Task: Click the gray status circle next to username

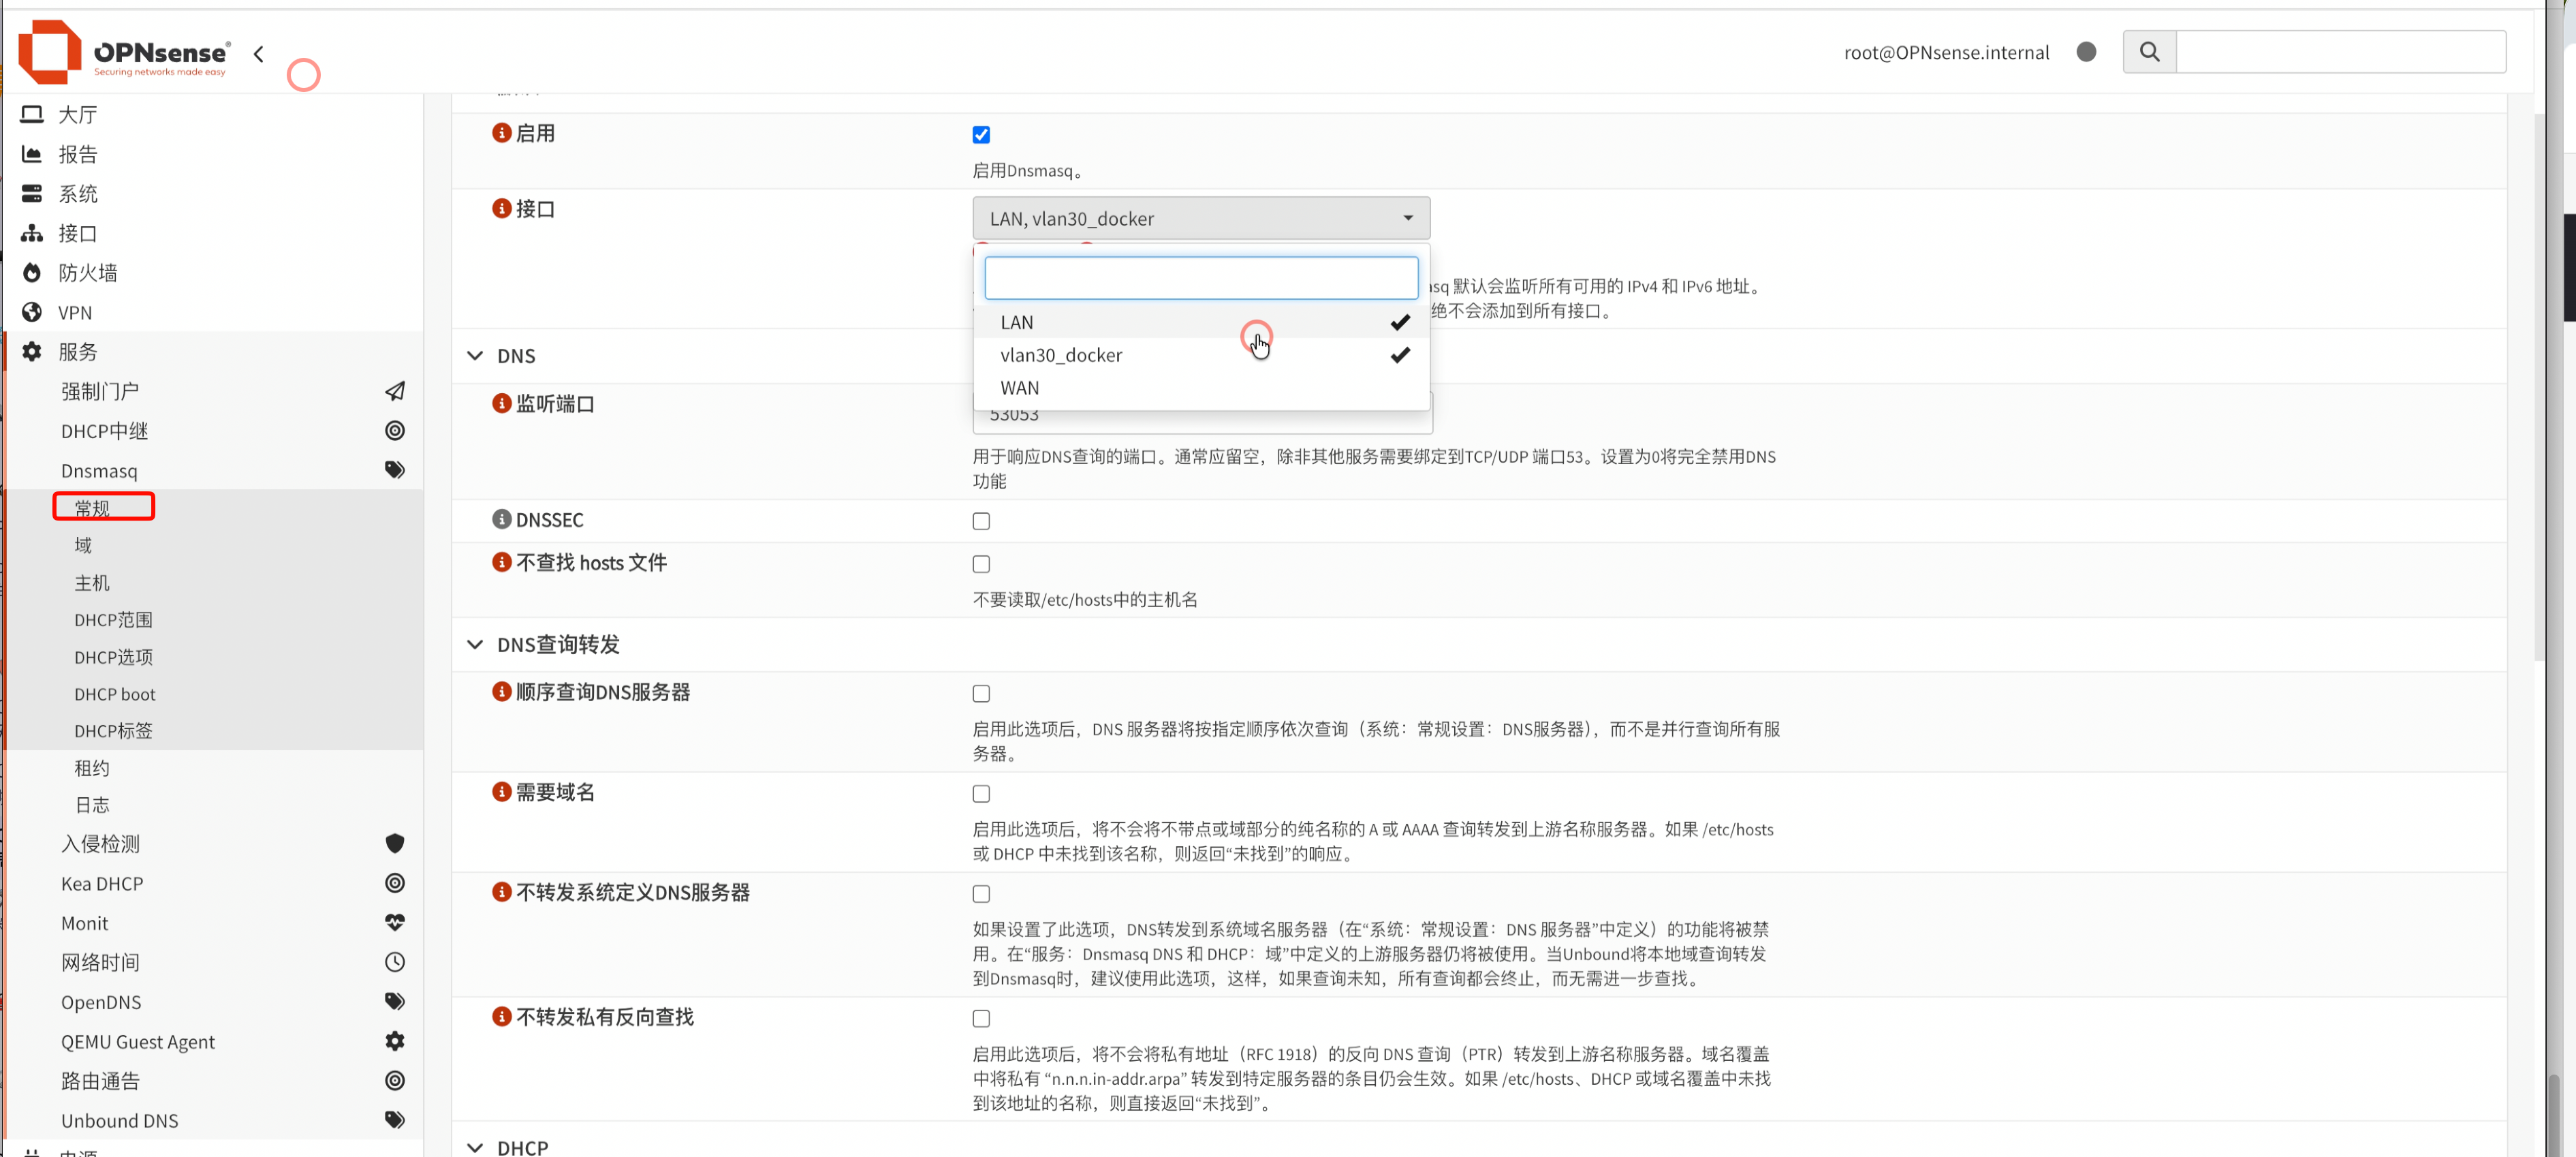Action: pos(2086,52)
